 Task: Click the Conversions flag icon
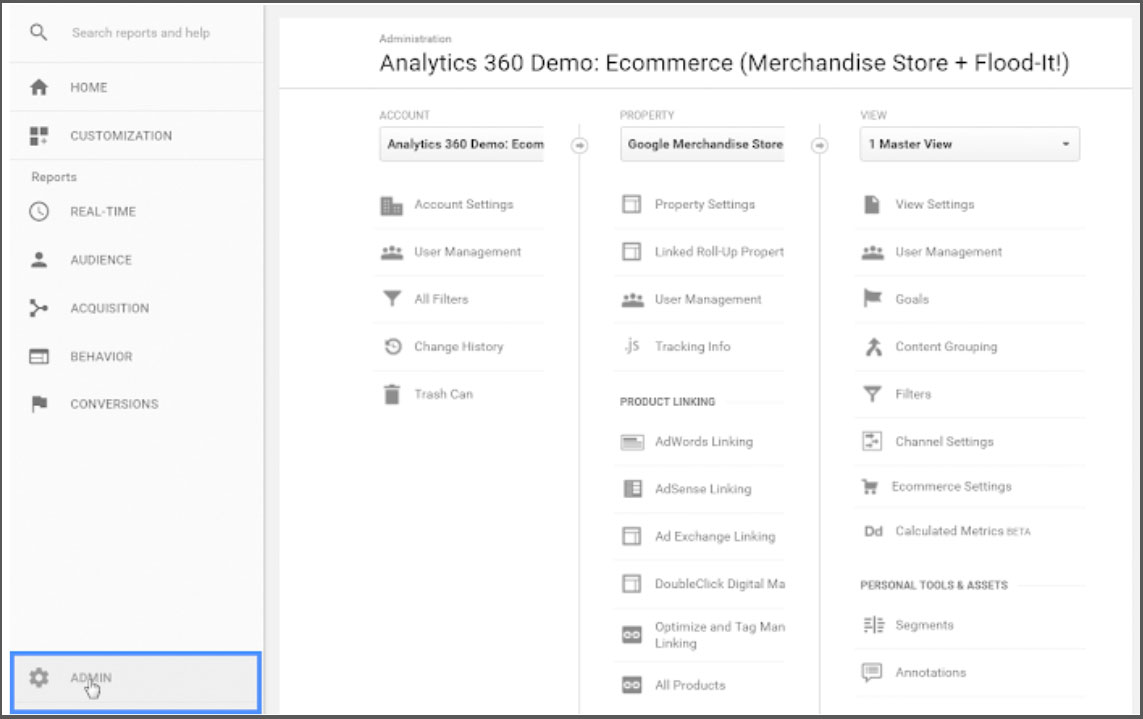click(x=39, y=404)
